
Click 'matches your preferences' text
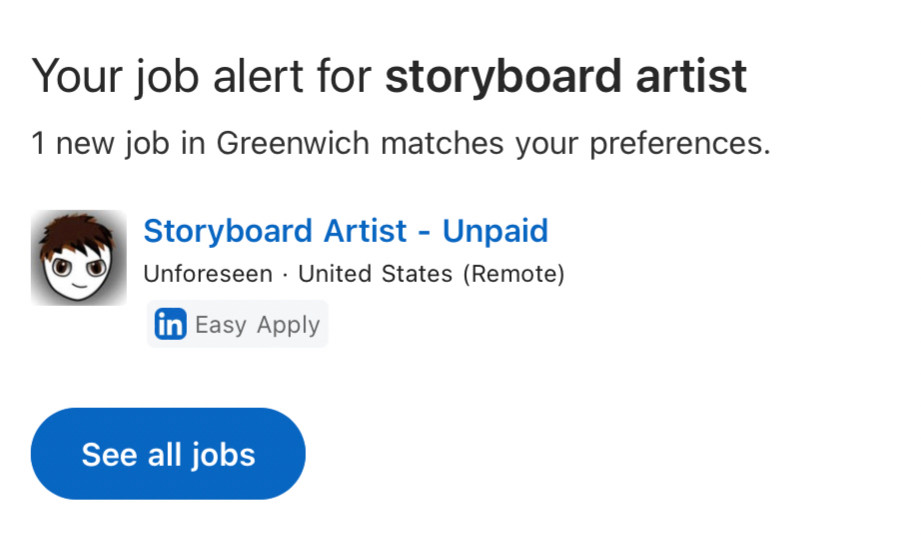576,143
